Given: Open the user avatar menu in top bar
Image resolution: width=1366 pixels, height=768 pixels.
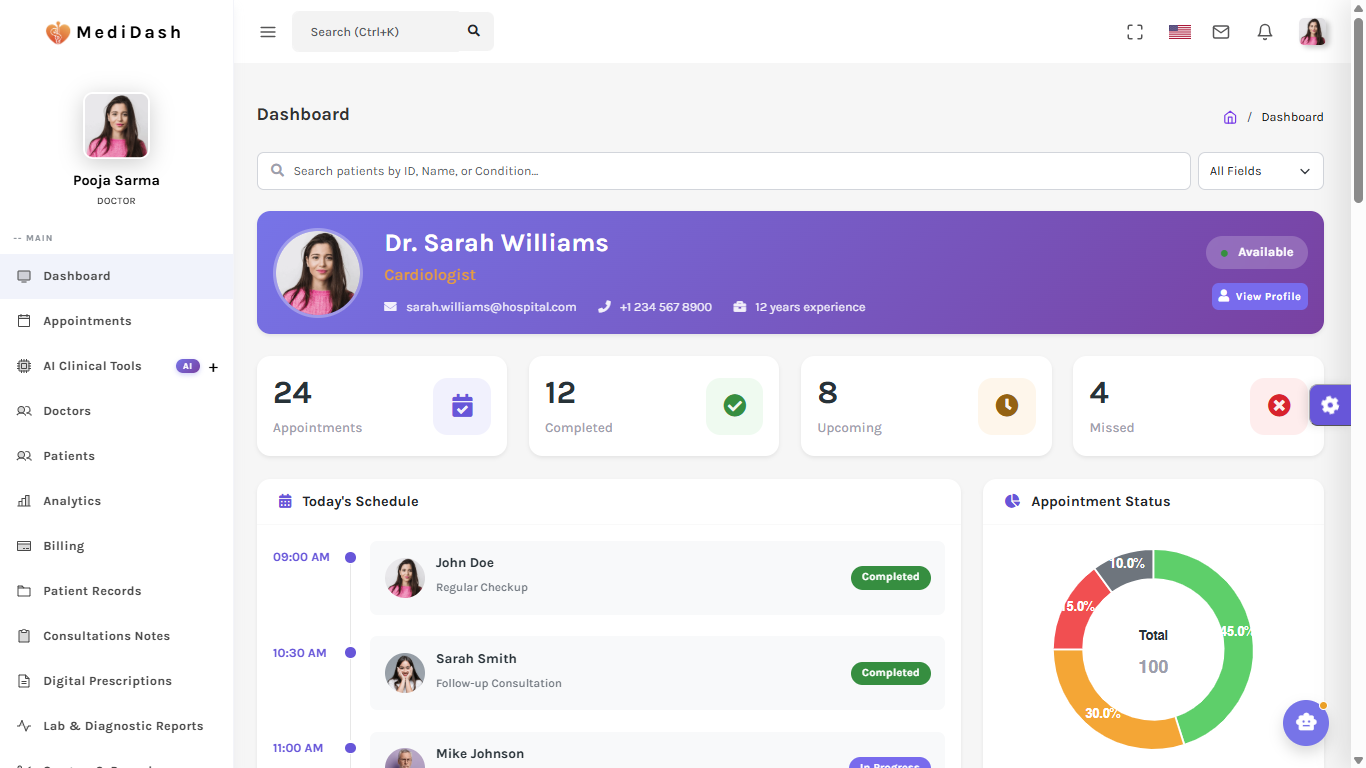Looking at the screenshot, I should pos(1314,32).
